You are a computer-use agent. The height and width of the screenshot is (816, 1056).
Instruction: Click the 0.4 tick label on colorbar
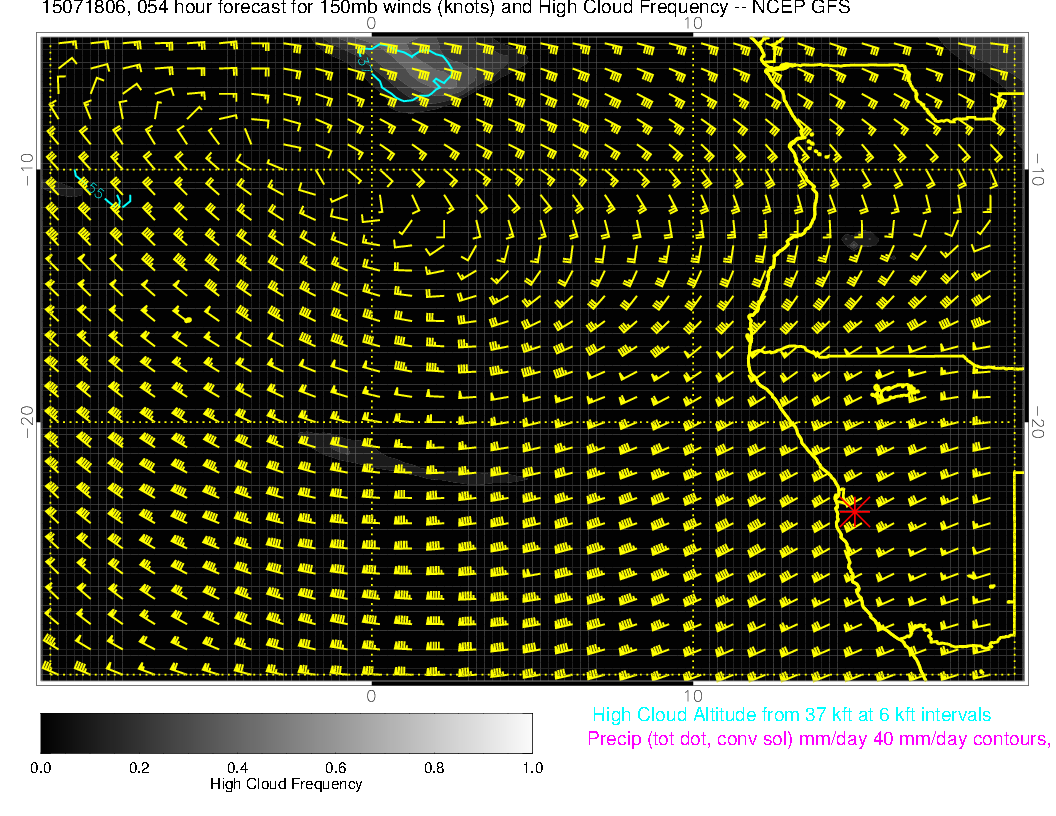click(x=237, y=768)
